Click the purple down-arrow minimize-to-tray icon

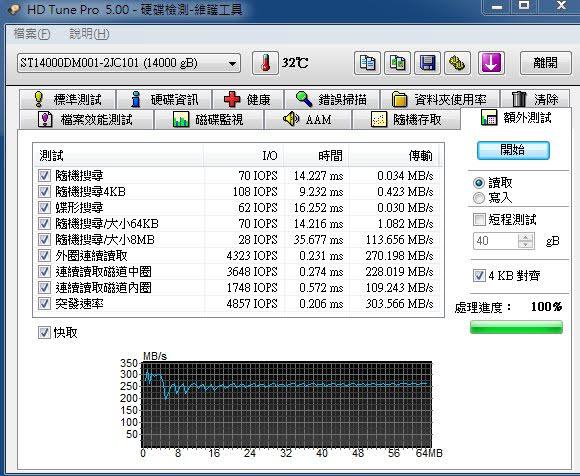(491, 63)
